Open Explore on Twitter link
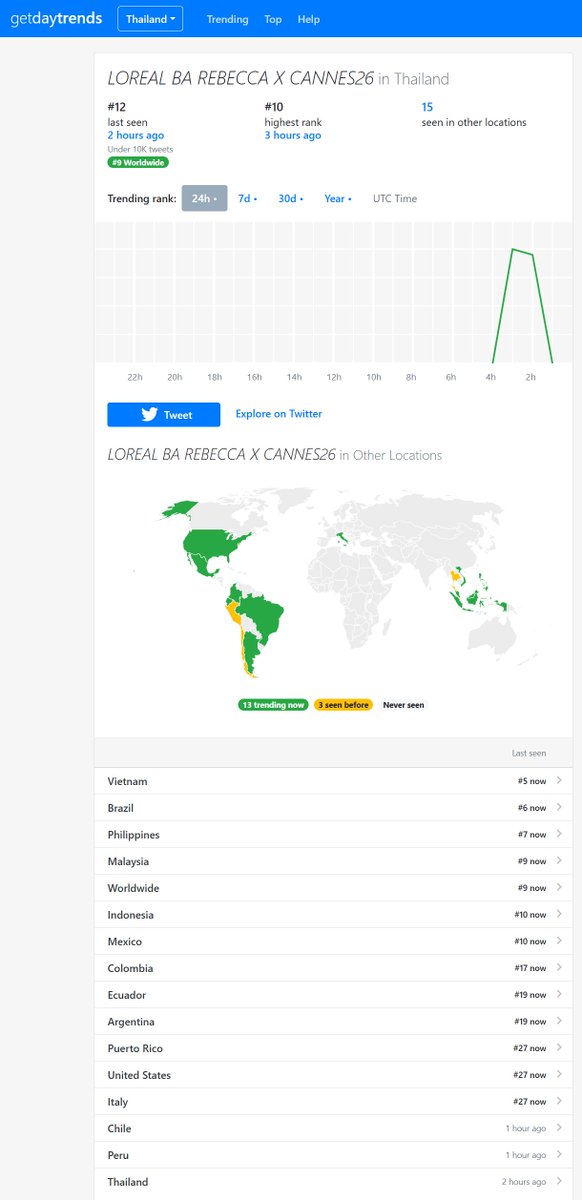582x1200 pixels. (x=279, y=413)
